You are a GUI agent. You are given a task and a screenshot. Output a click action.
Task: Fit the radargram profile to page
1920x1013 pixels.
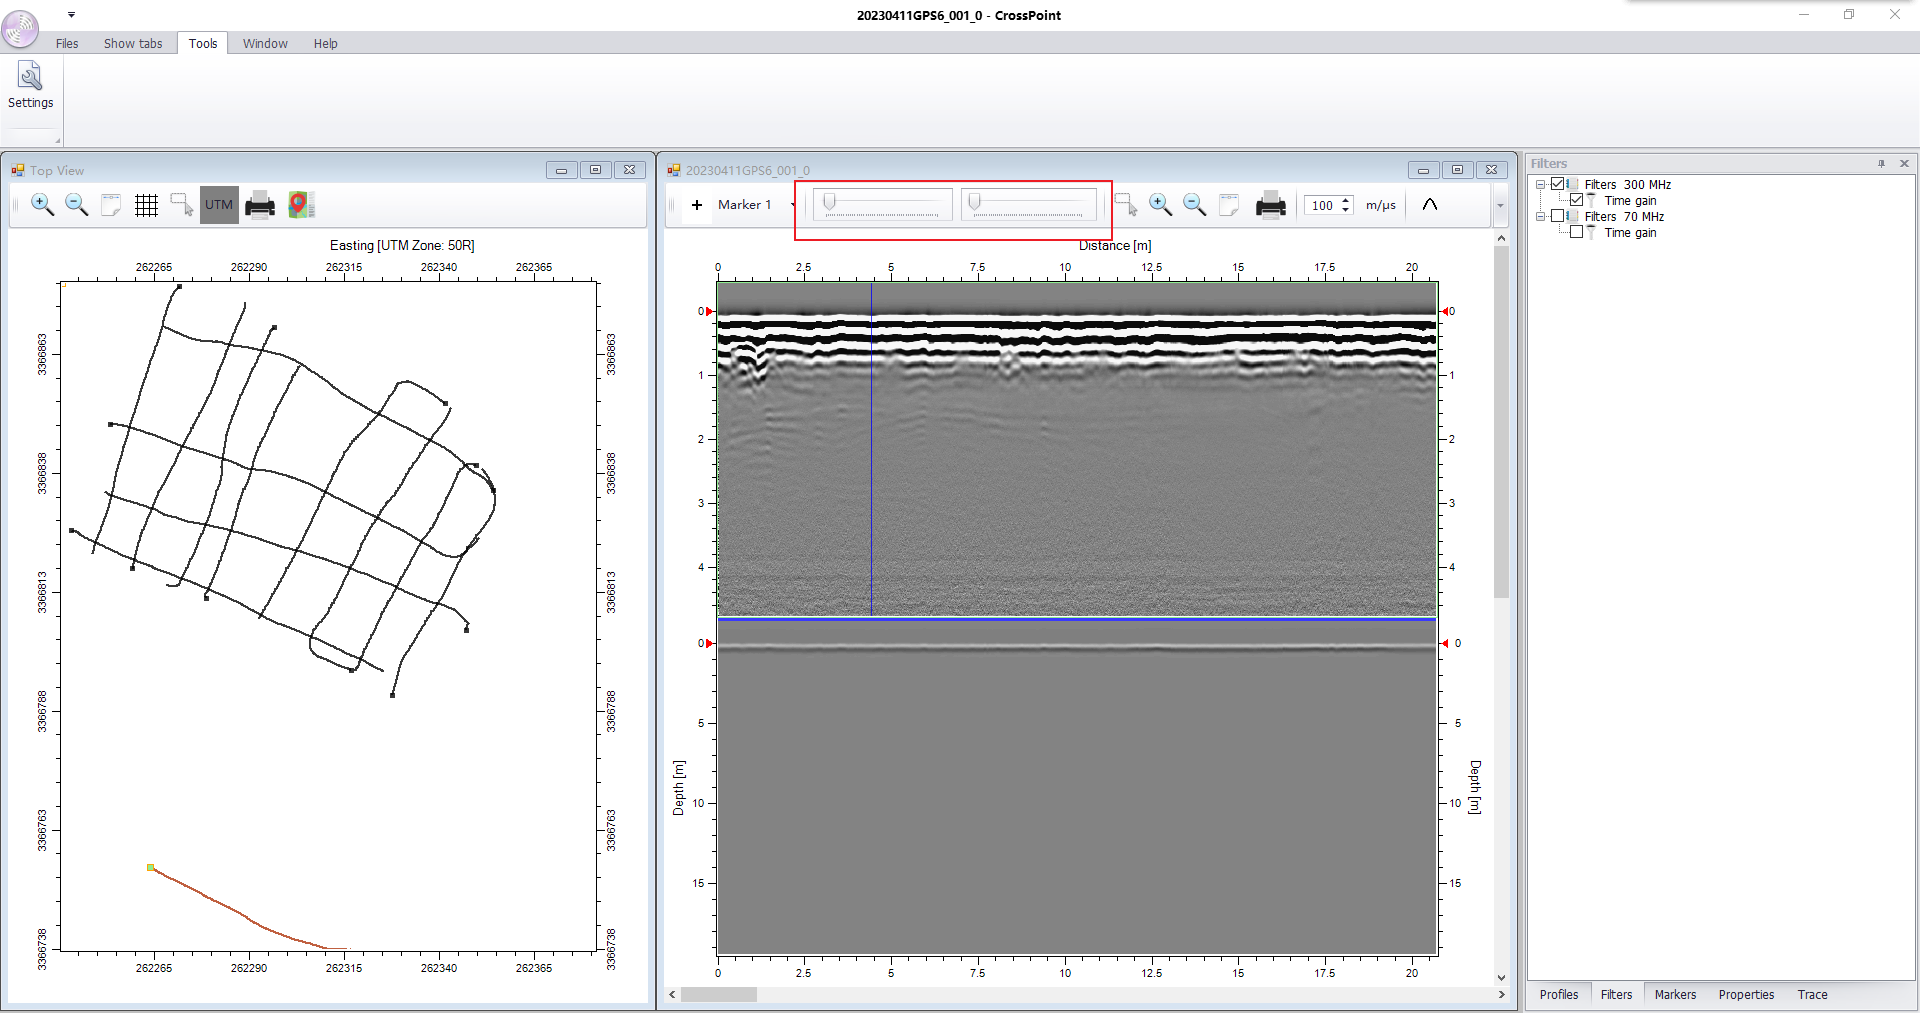point(1229,205)
